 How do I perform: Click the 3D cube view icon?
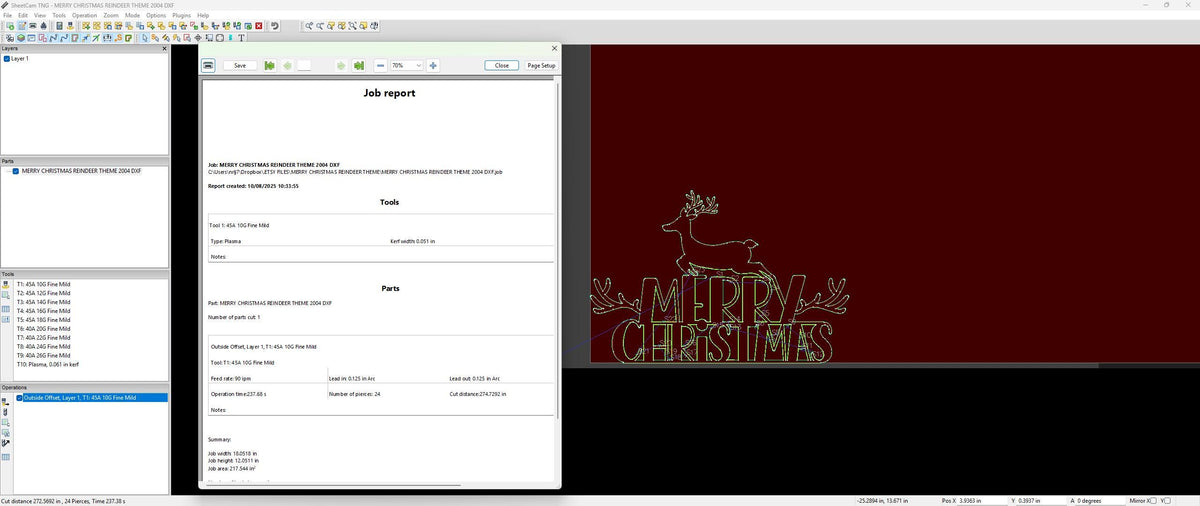point(21,38)
